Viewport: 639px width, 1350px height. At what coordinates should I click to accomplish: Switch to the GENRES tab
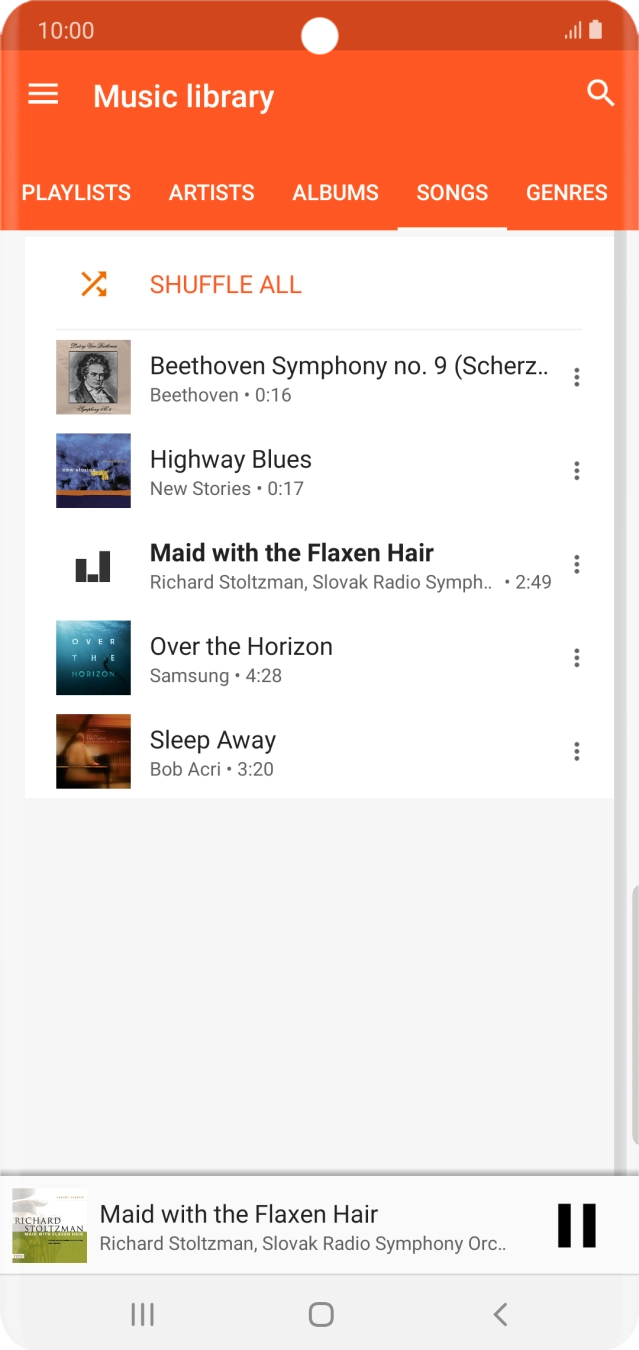coord(566,192)
